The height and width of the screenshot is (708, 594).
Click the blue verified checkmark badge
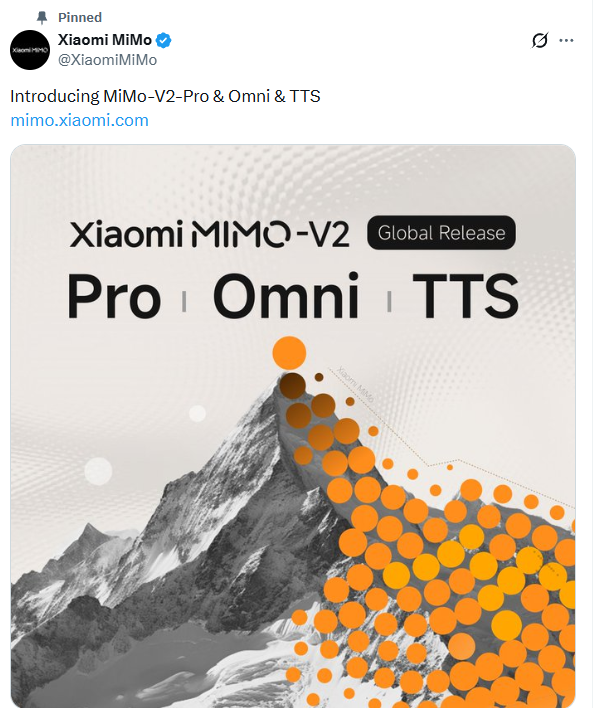pos(163,40)
